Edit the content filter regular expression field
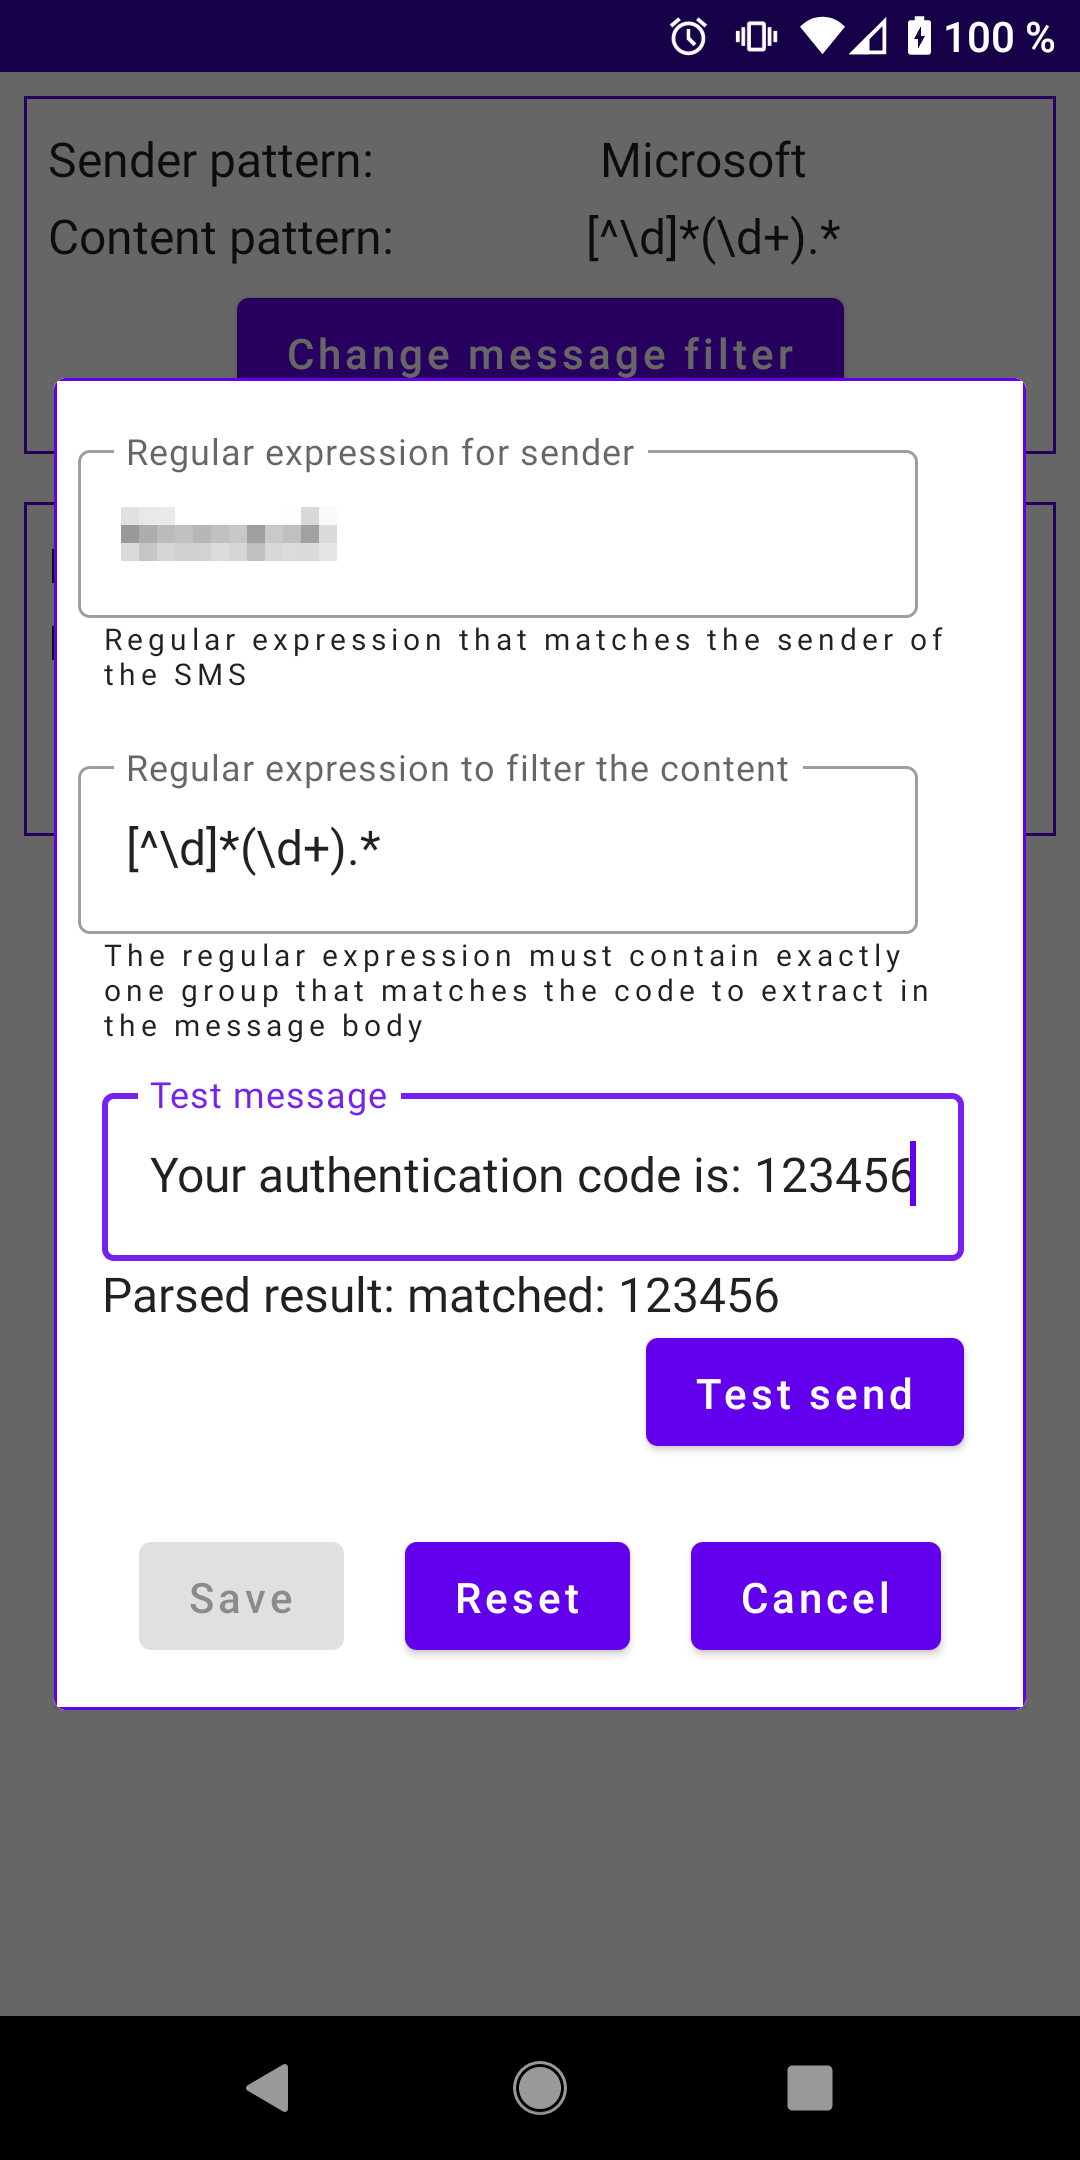 click(498, 850)
